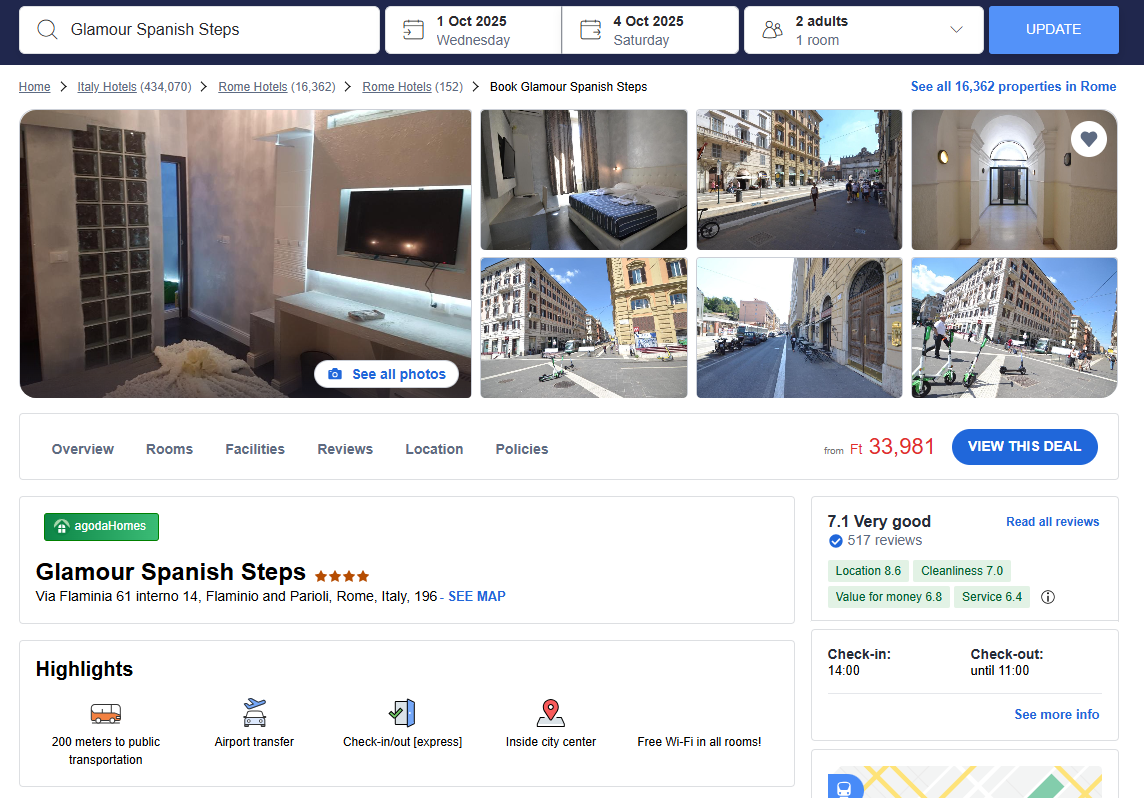Image resolution: width=1144 pixels, height=798 pixels.
Task: Click the Glamour Spanish Steps search field
Action: coord(199,30)
